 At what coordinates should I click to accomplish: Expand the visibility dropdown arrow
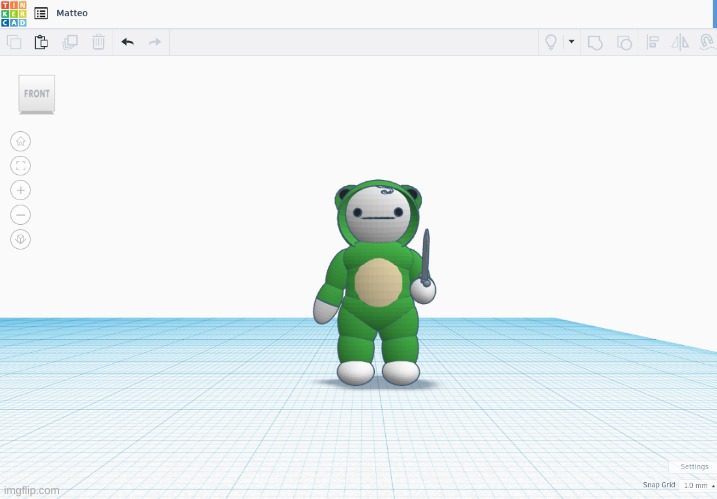(x=571, y=42)
